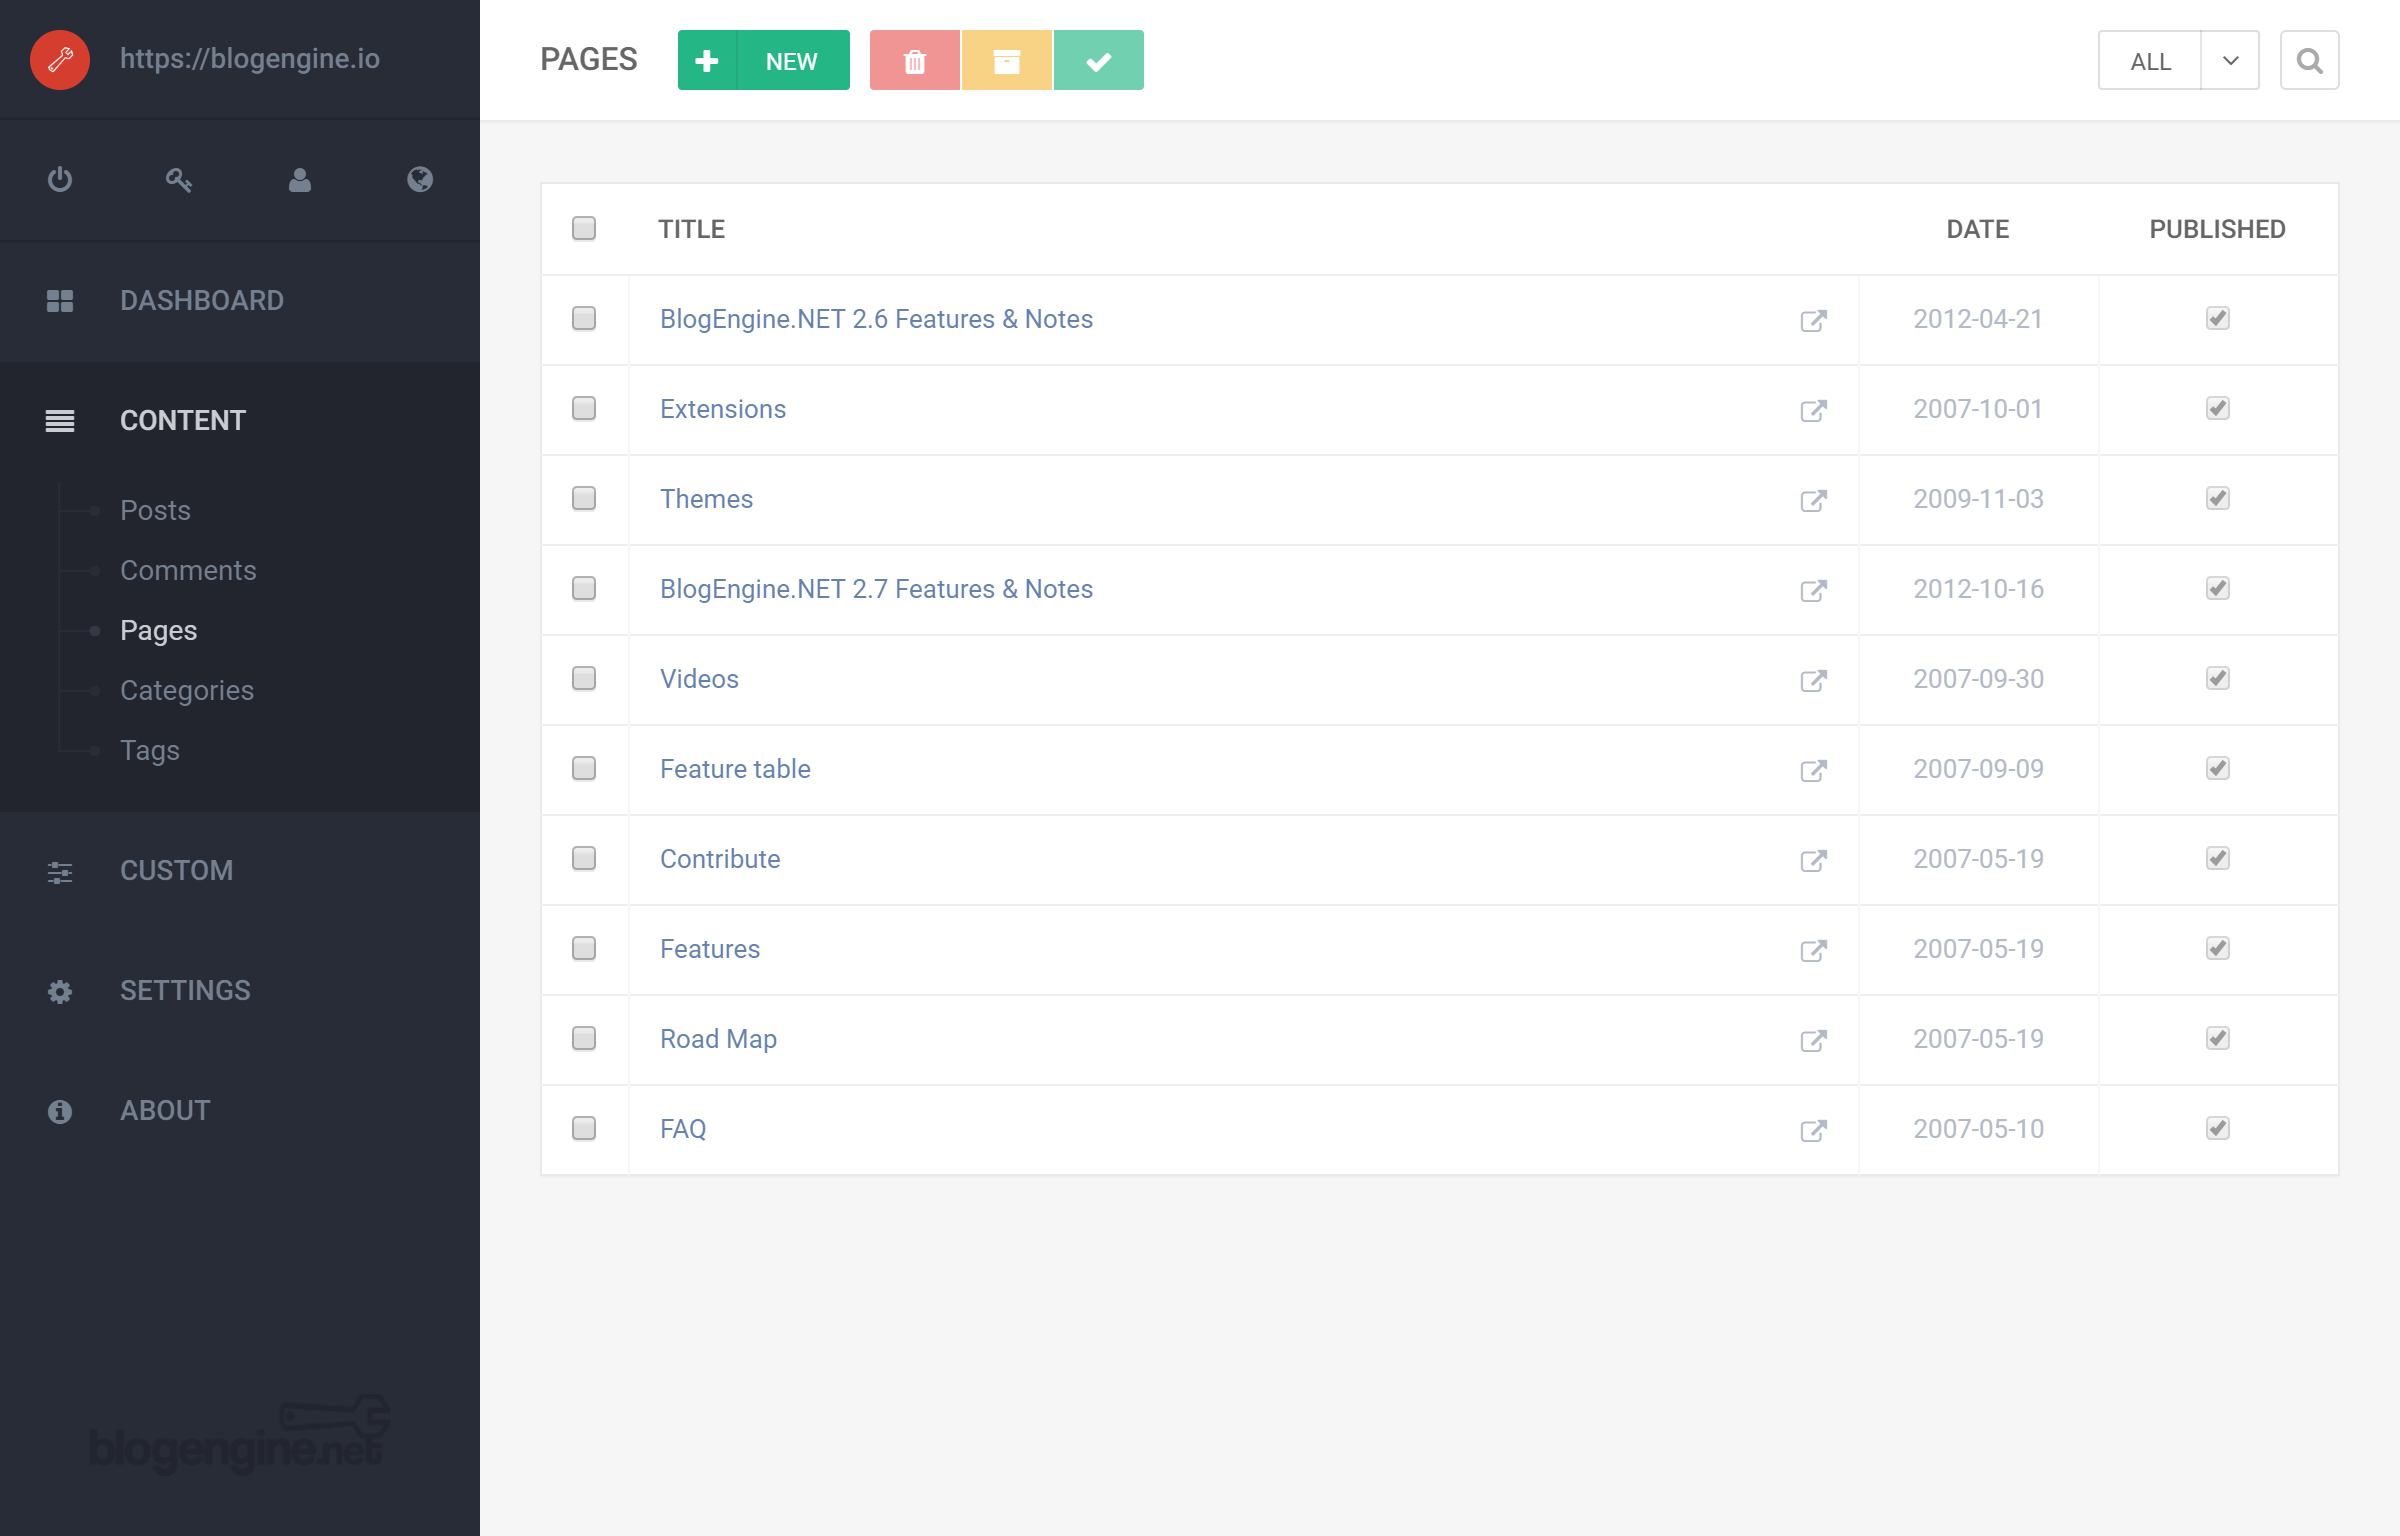Viewport: 2400px width, 1536px height.
Task: Open the FAQ page link
Action: 683,1129
